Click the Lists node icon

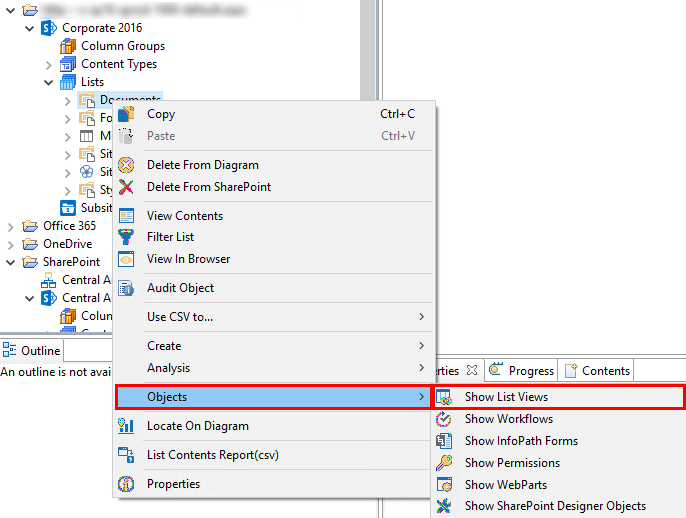68,82
